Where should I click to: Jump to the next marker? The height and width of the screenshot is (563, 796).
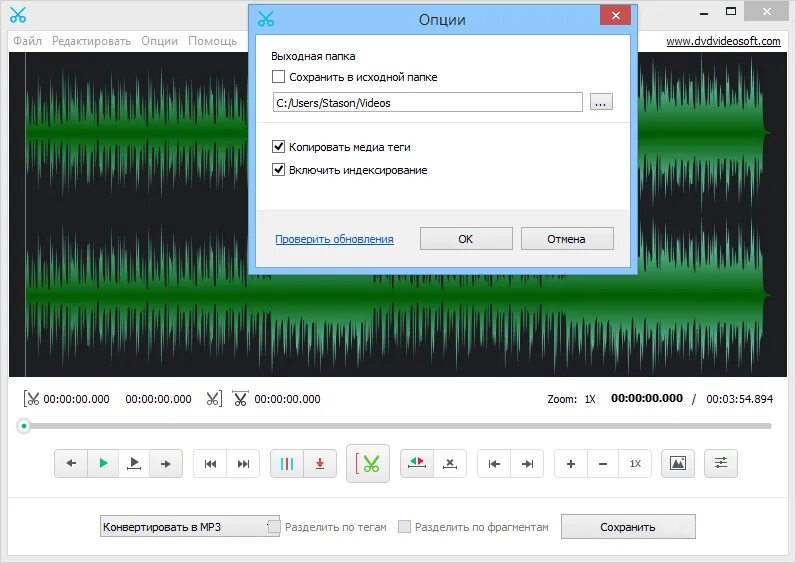[243, 463]
